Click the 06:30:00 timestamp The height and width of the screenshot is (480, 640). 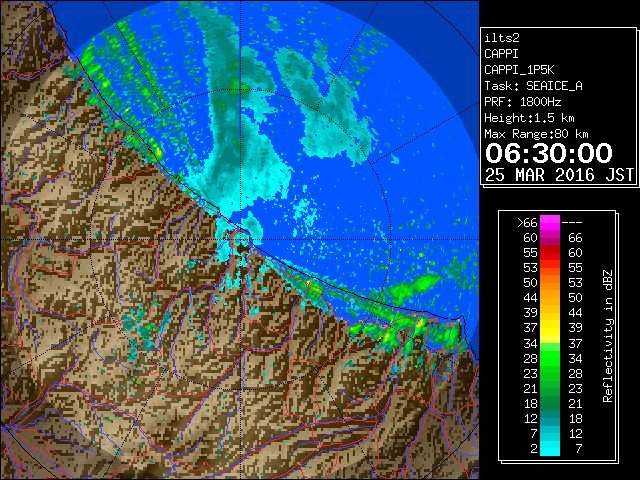(x=549, y=153)
